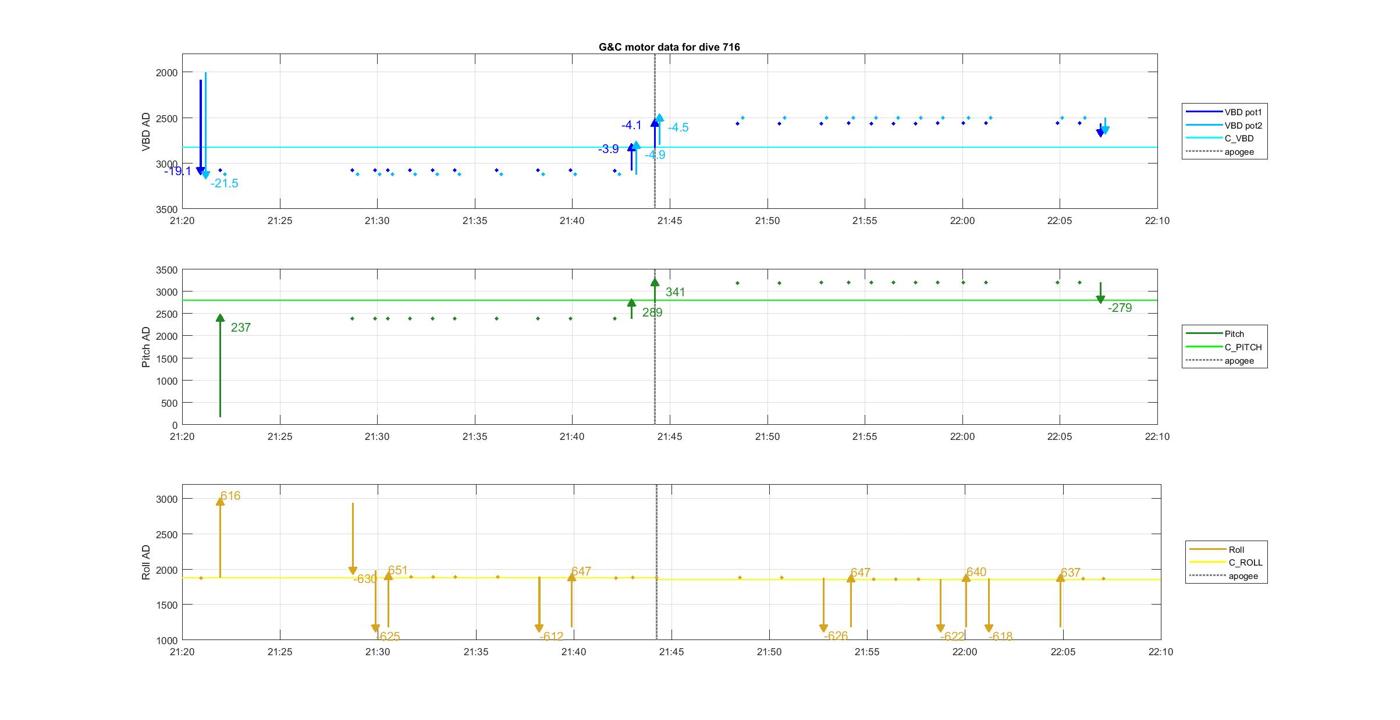Click the downward pitch arrow labeled -279

1100,293
